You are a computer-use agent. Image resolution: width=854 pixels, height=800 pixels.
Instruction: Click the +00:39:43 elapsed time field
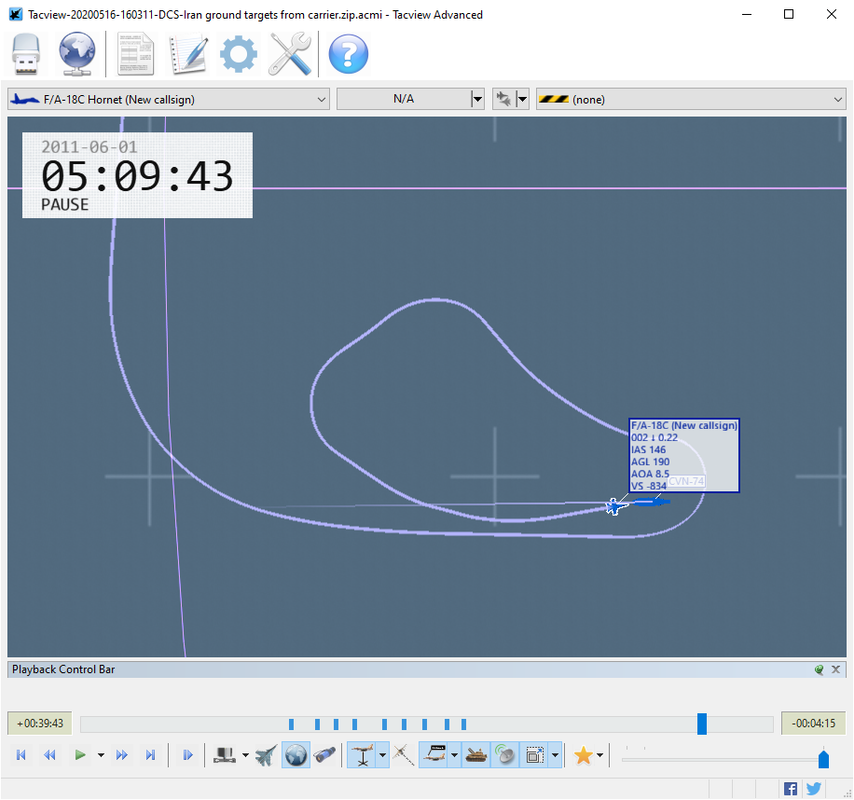tap(40, 723)
